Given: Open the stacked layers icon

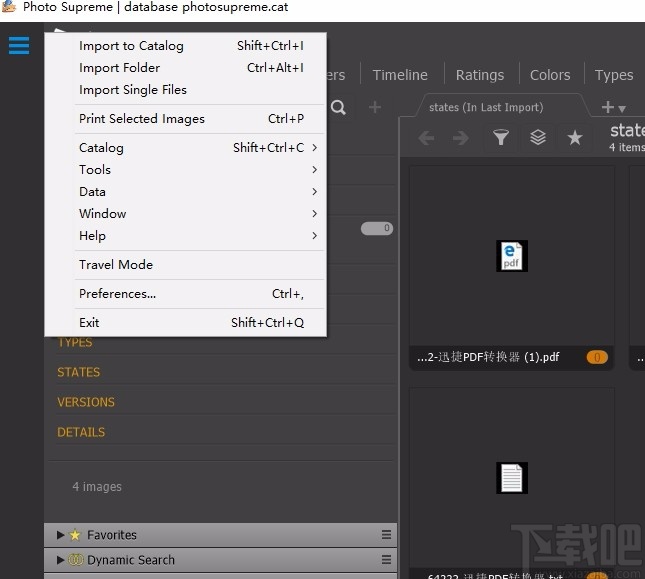Looking at the screenshot, I should pyautogui.click(x=538, y=137).
